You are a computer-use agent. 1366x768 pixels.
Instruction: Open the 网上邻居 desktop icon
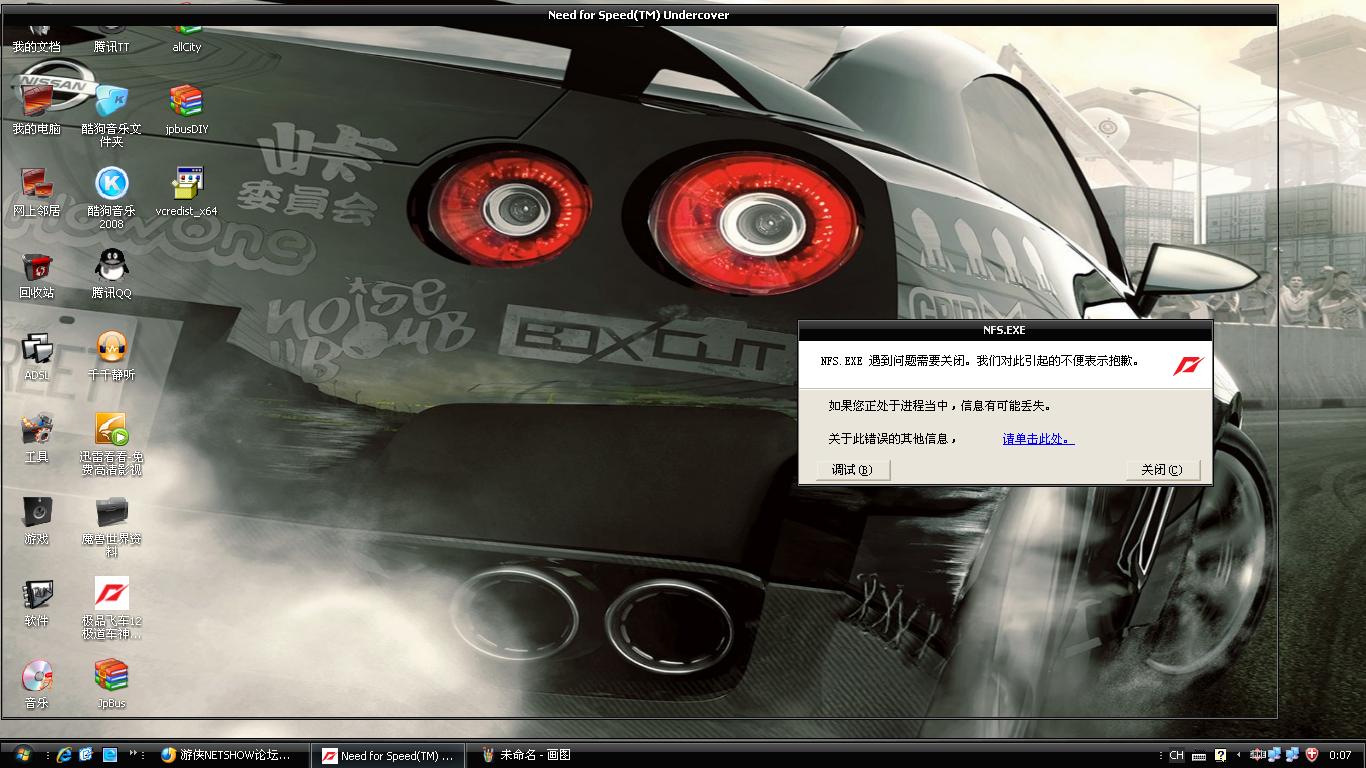coord(36,190)
